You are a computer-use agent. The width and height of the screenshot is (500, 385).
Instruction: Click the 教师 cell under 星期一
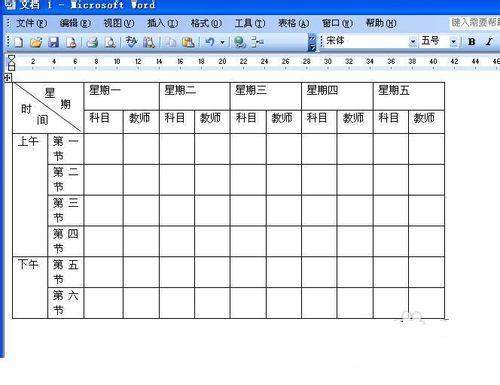[x=141, y=122]
